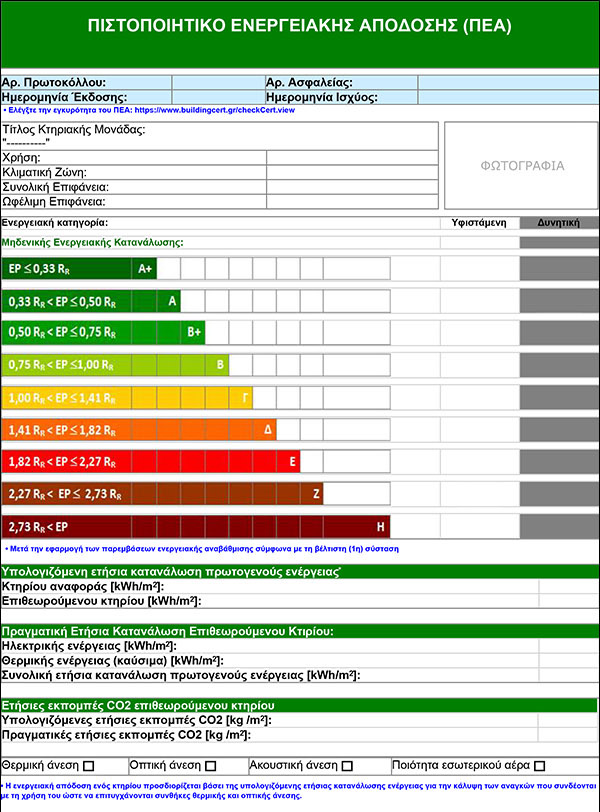Select the H energy class bar
600x812 pixels.
196,527
